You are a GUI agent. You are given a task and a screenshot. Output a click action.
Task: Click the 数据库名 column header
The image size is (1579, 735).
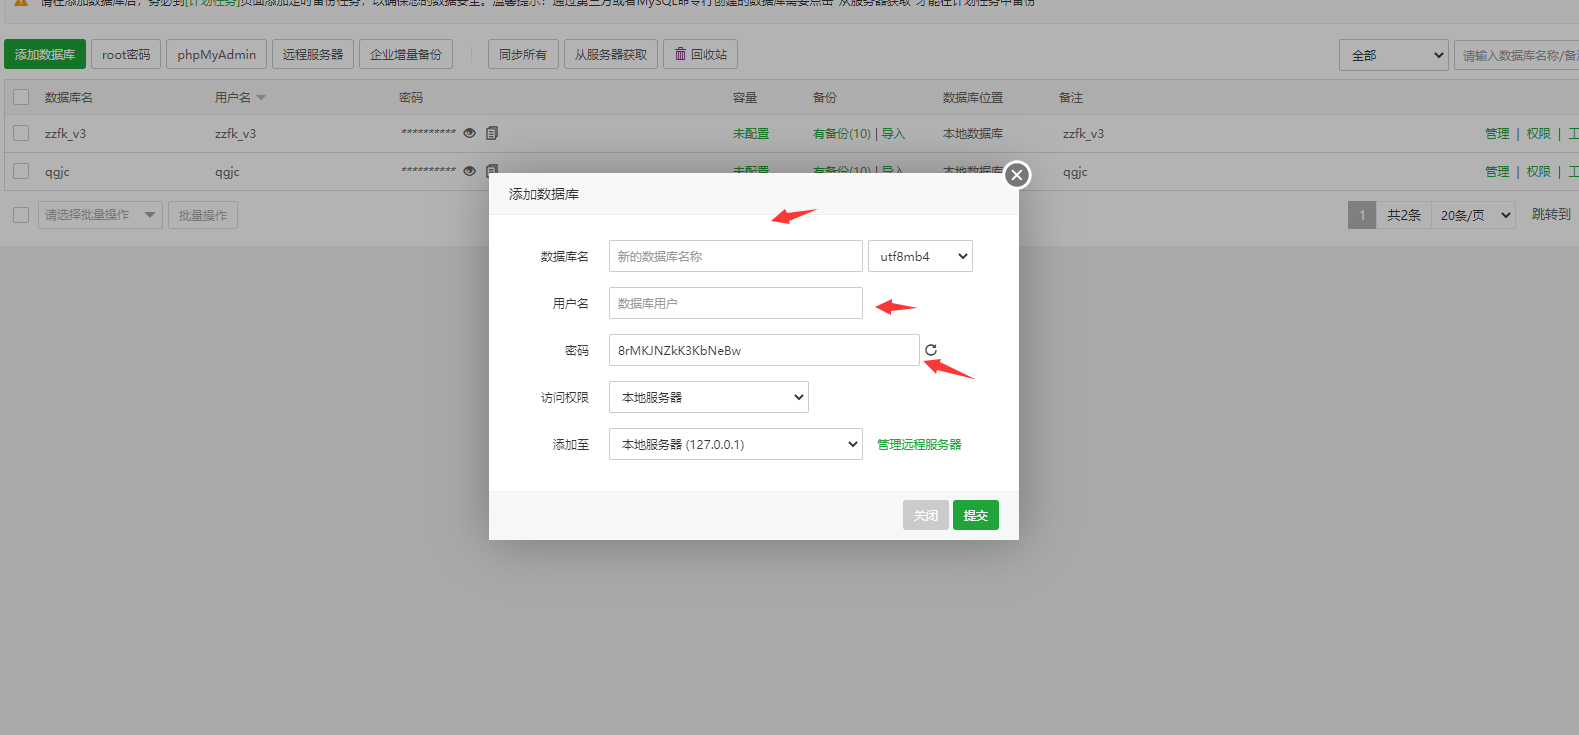click(x=69, y=97)
